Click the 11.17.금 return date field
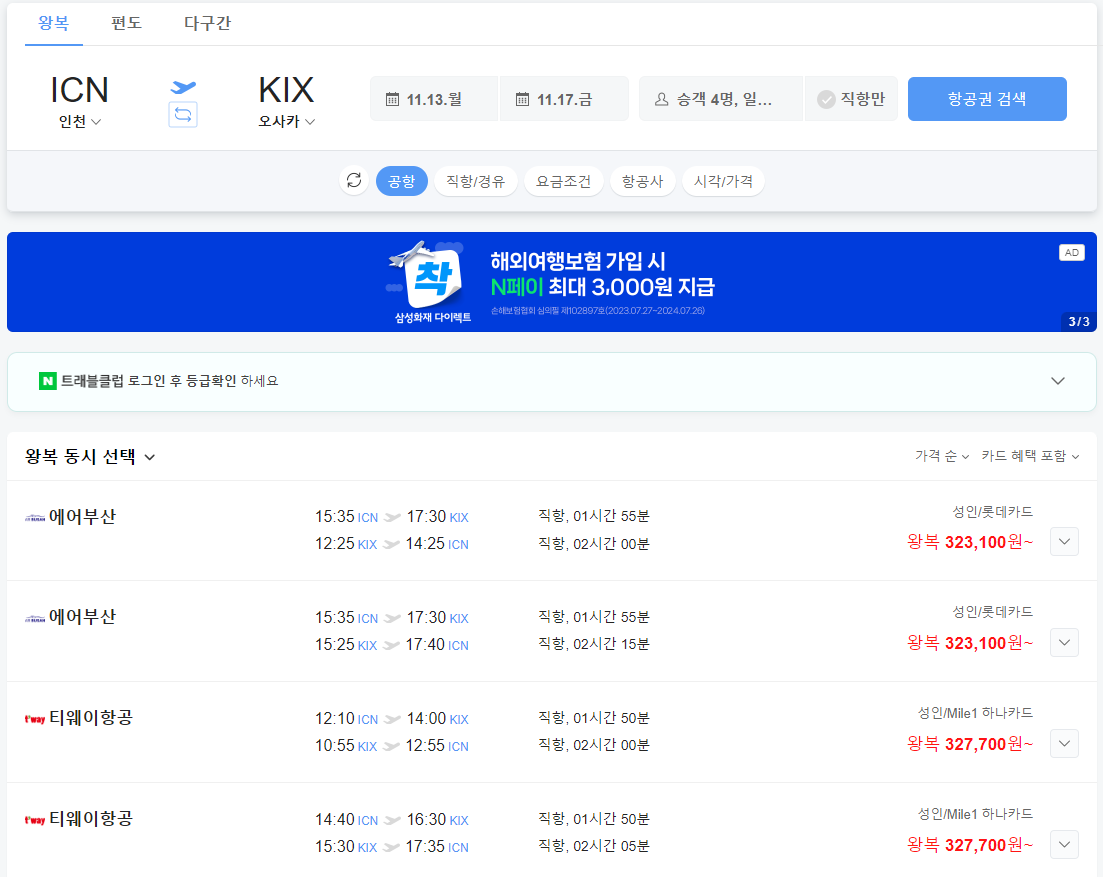The image size is (1103, 877). tap(563, 99)
